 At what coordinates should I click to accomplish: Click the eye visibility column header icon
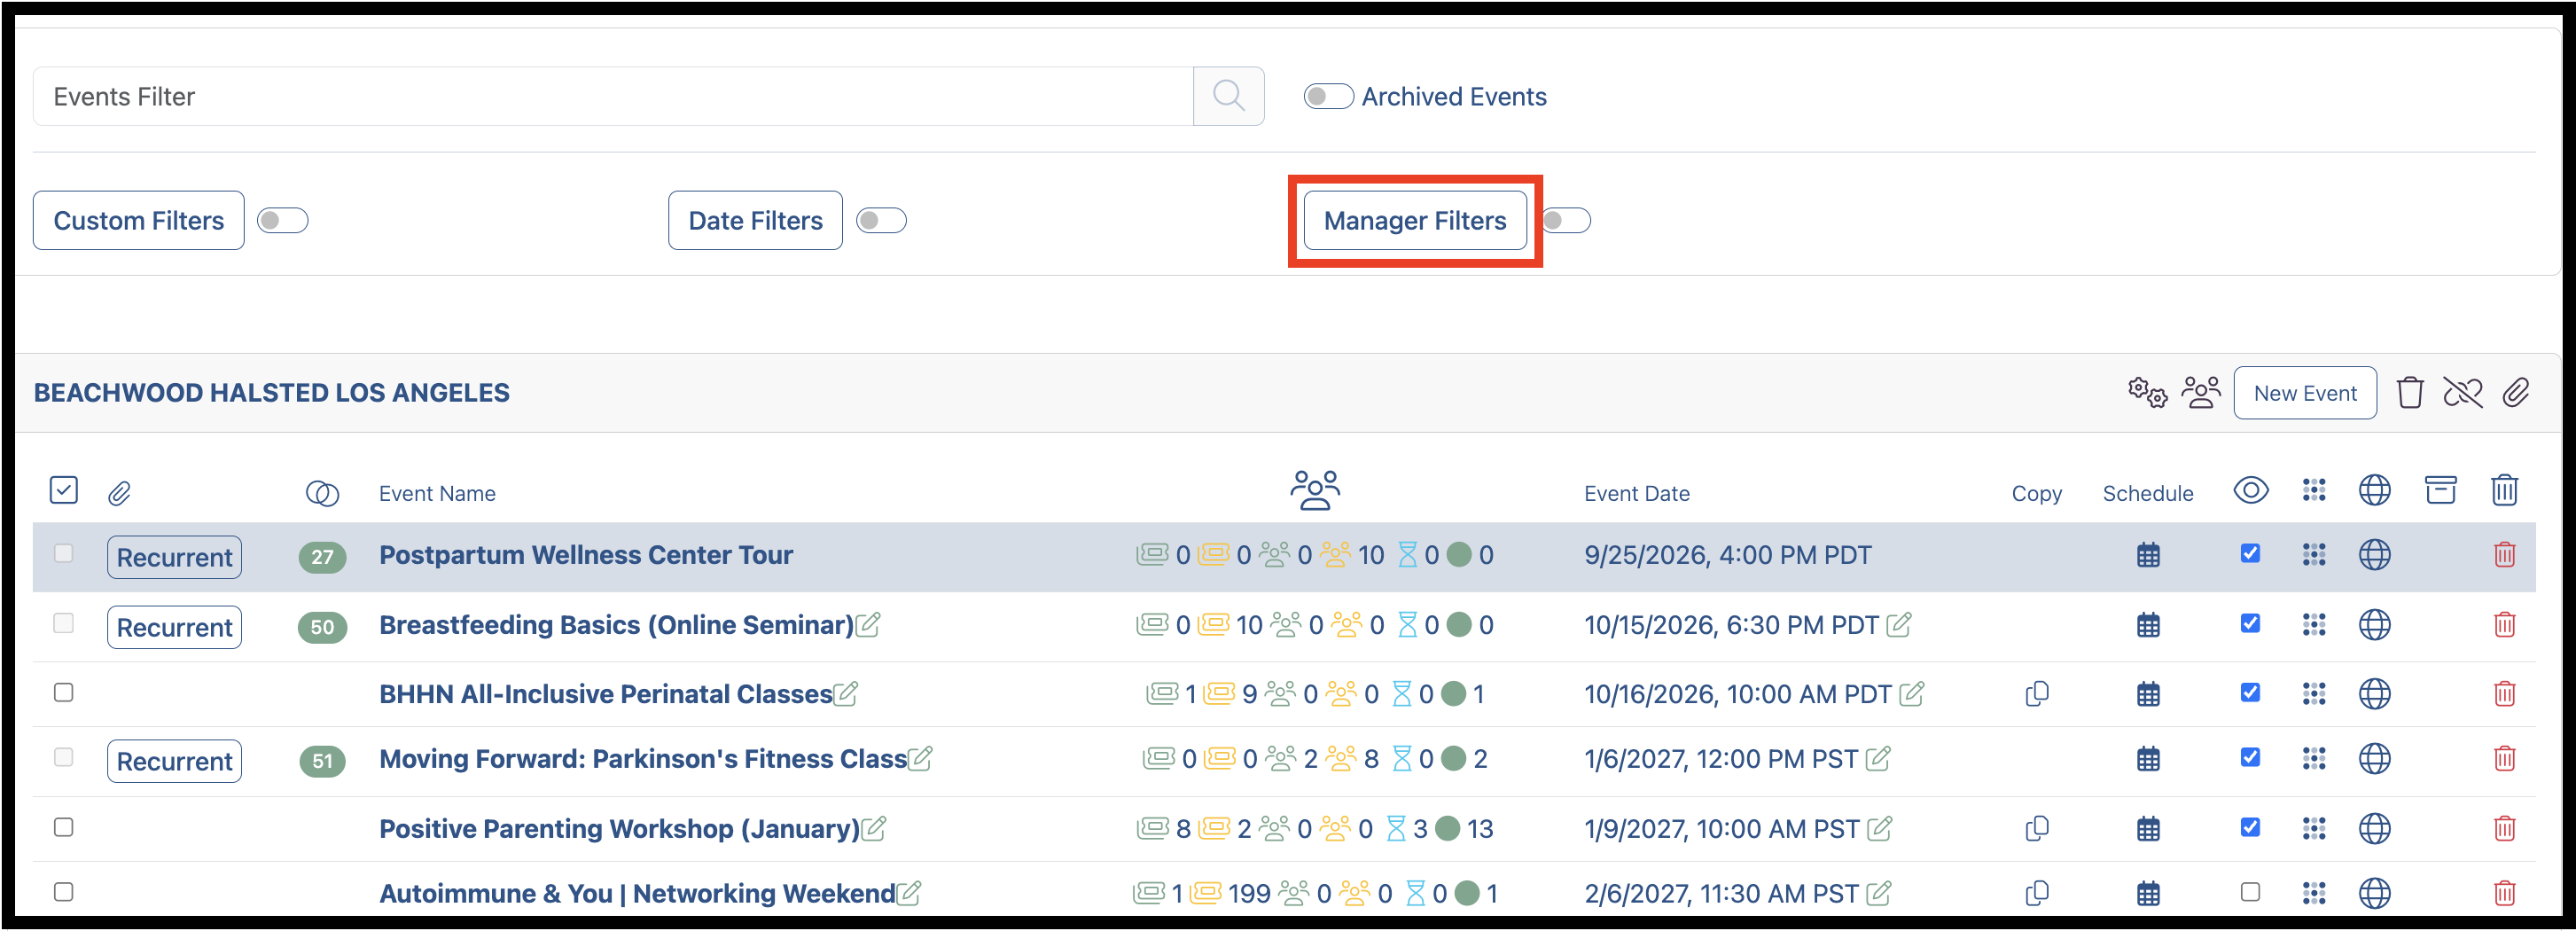pos(2250,490)
